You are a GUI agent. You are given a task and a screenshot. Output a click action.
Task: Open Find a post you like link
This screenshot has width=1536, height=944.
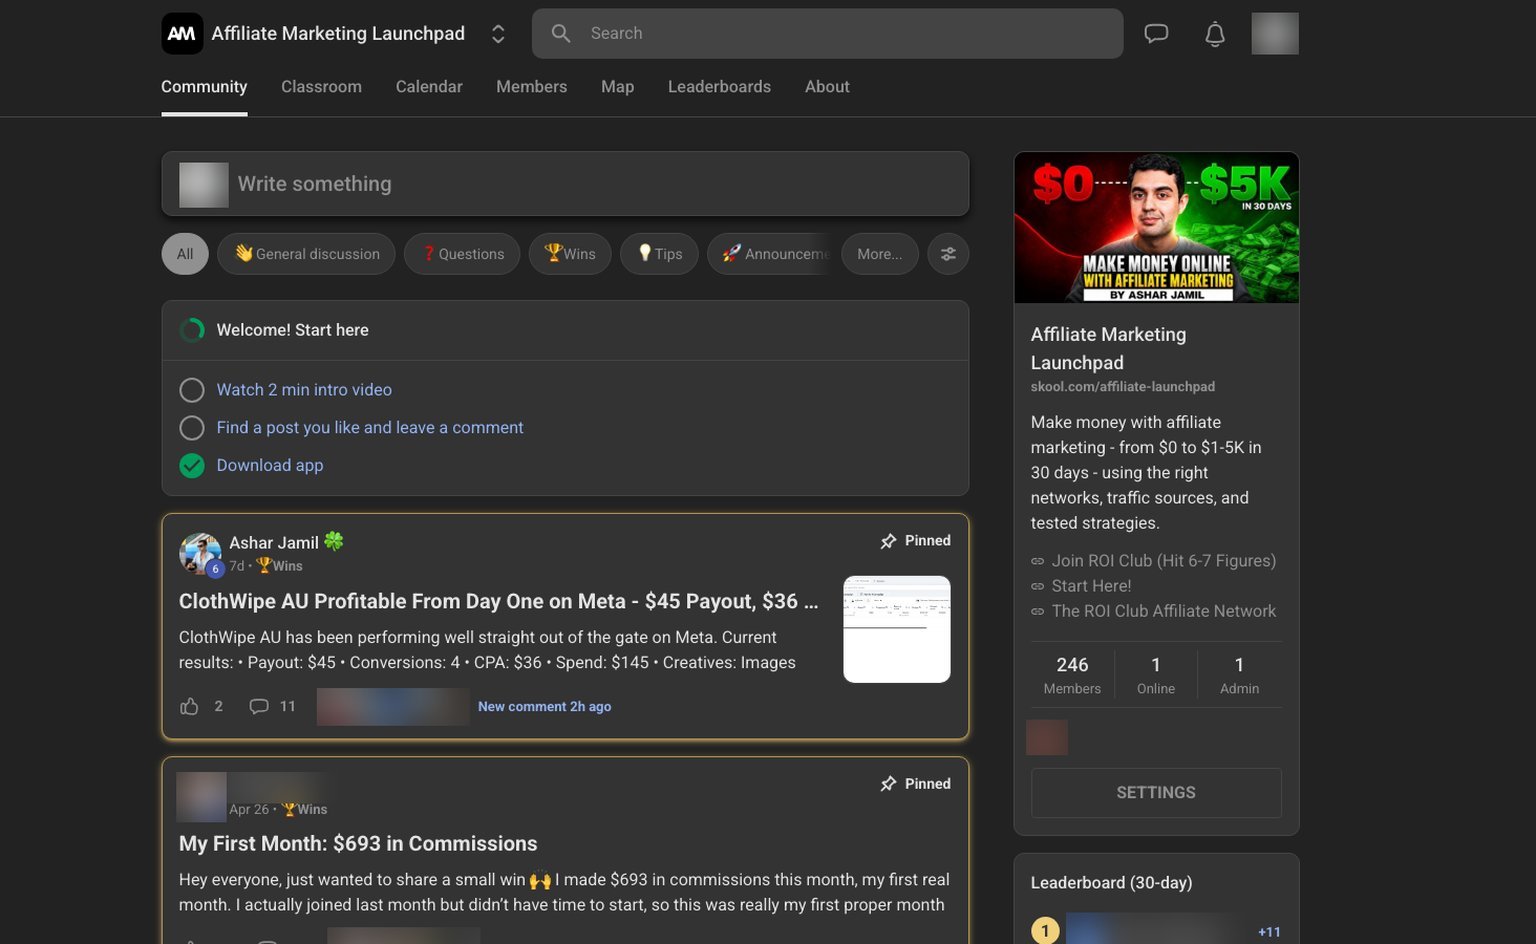click(370, 428)
